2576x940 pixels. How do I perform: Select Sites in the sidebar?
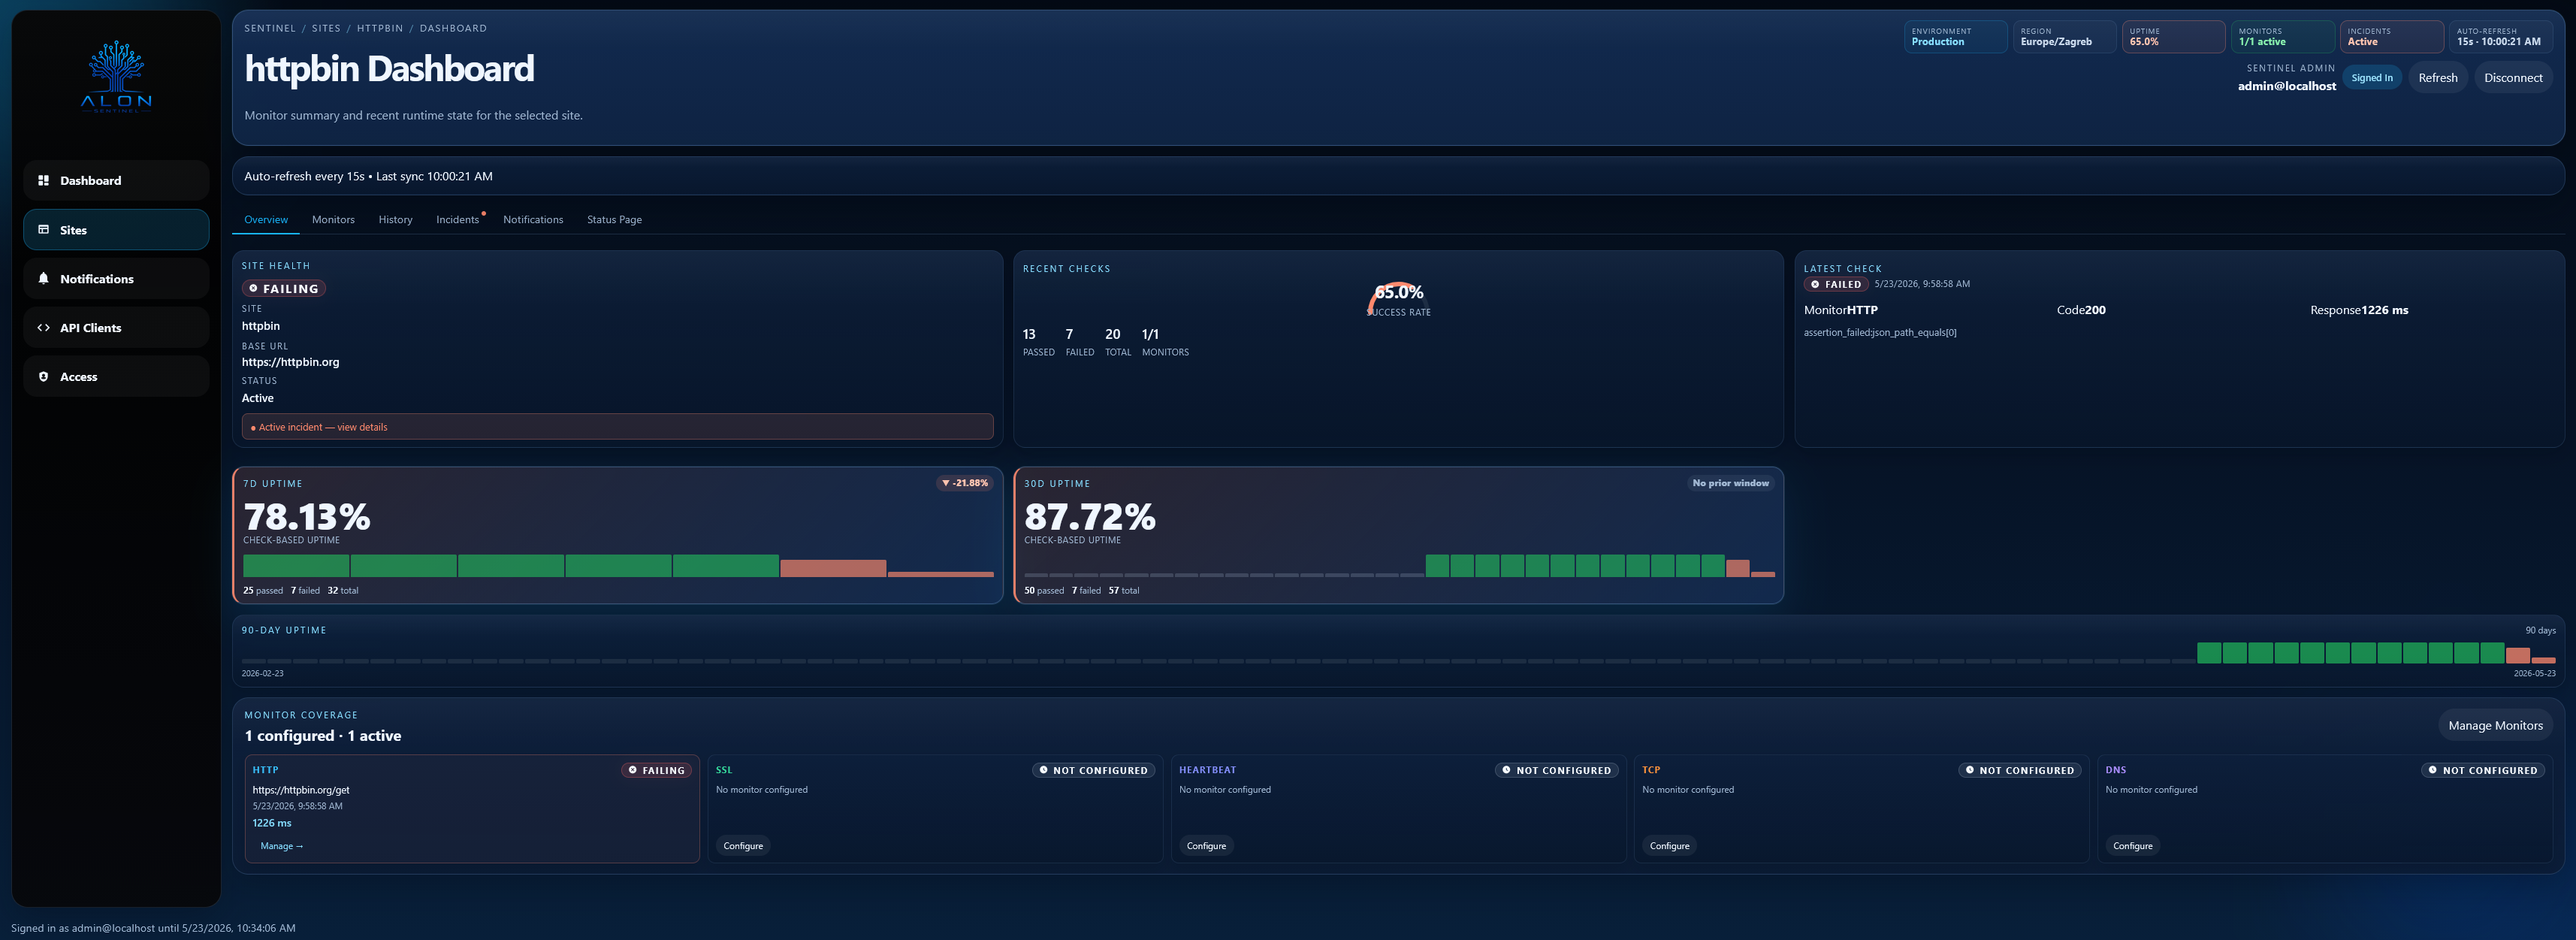pos(116,229)
